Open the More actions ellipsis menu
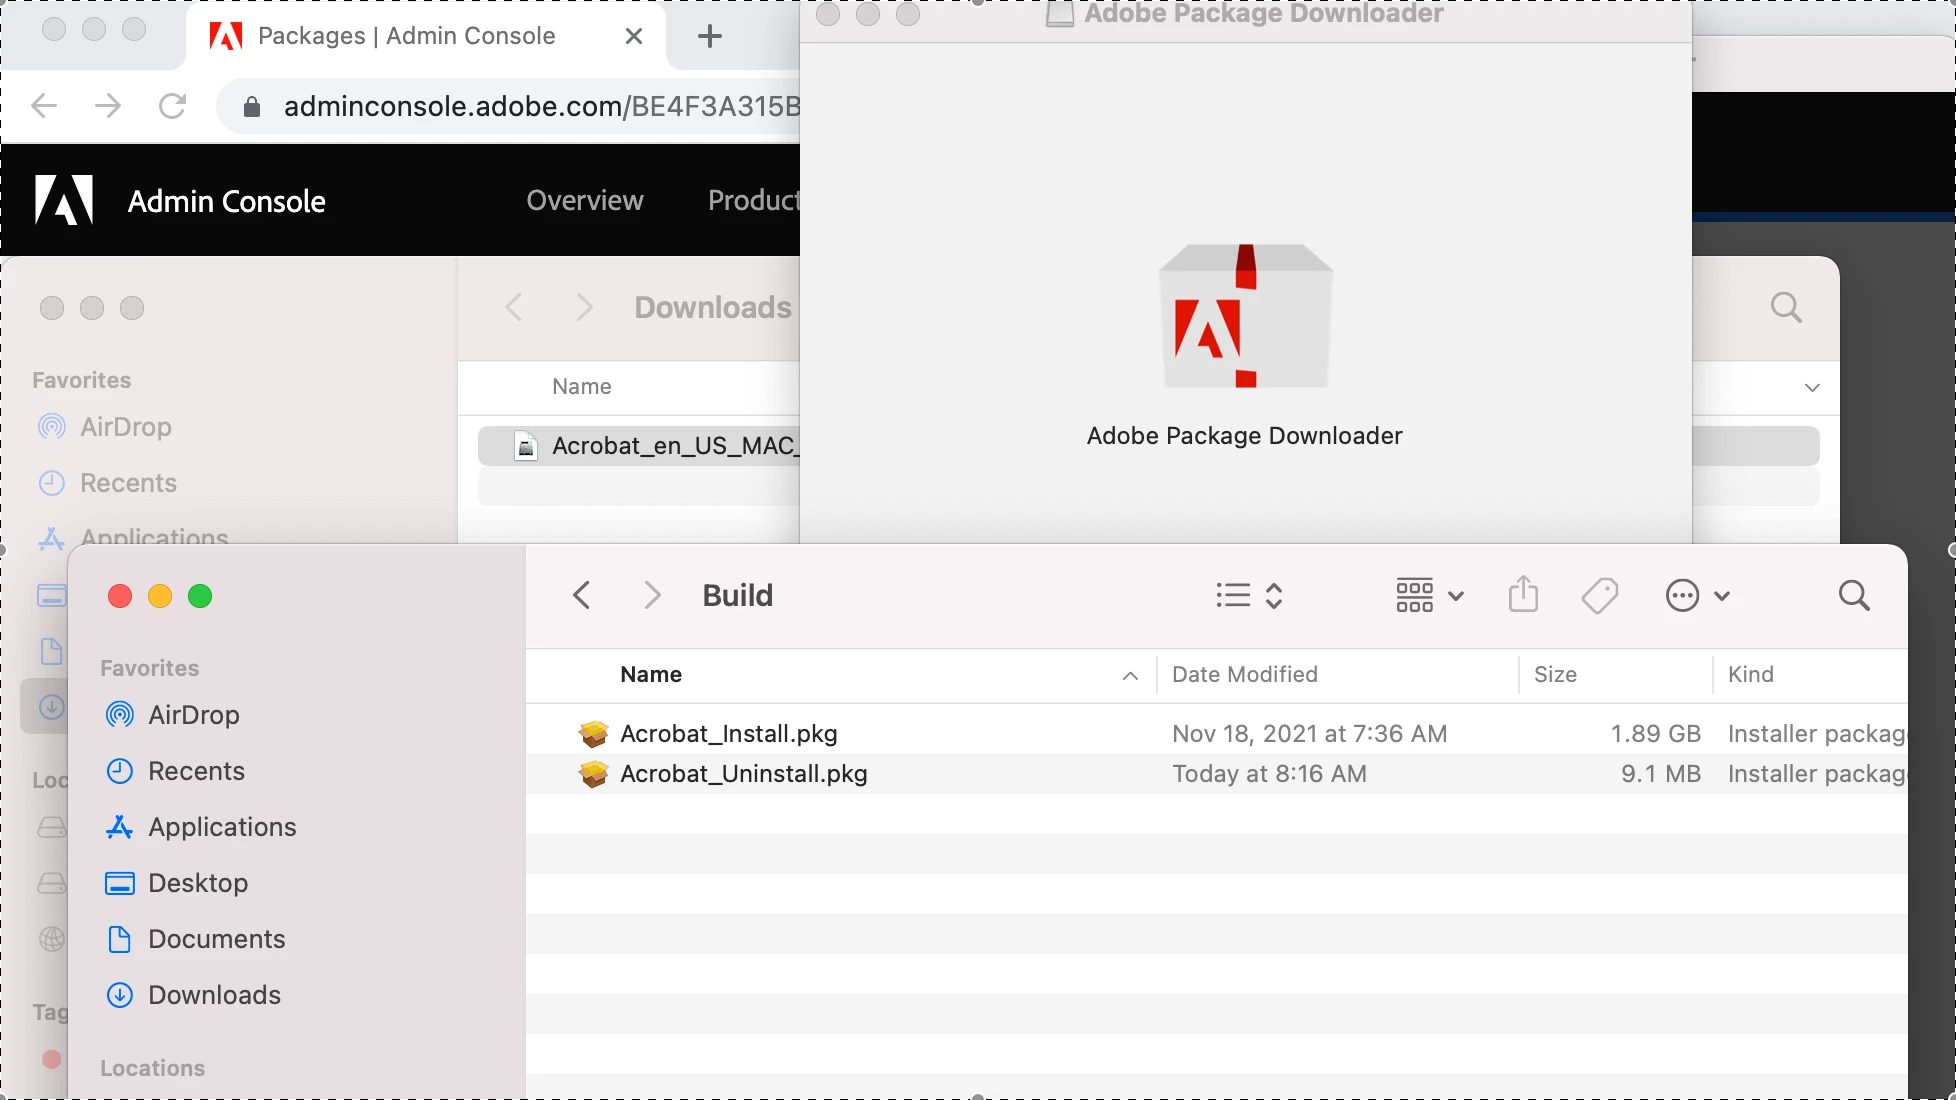The image size is (1956, 1100). coord(1697,596)
